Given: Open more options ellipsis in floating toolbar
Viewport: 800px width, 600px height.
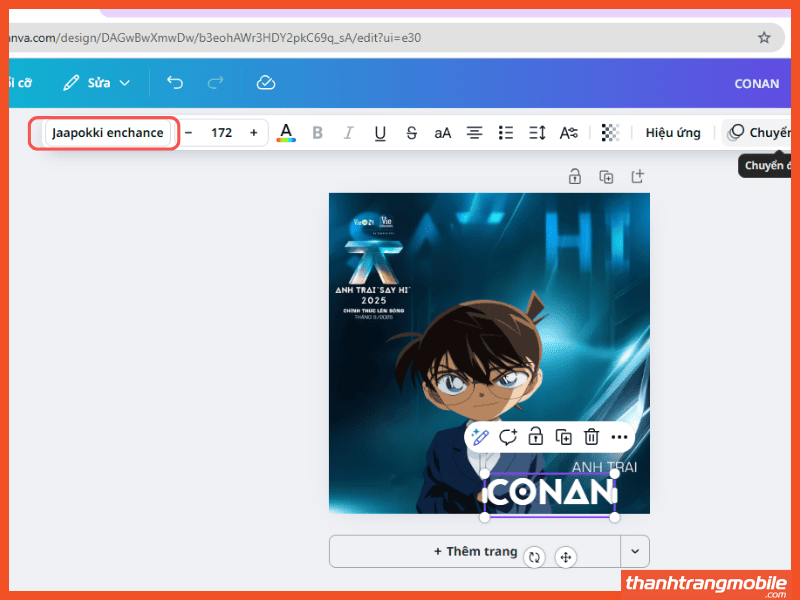Looking at the screenshot, I should click(x=619, y=437).
